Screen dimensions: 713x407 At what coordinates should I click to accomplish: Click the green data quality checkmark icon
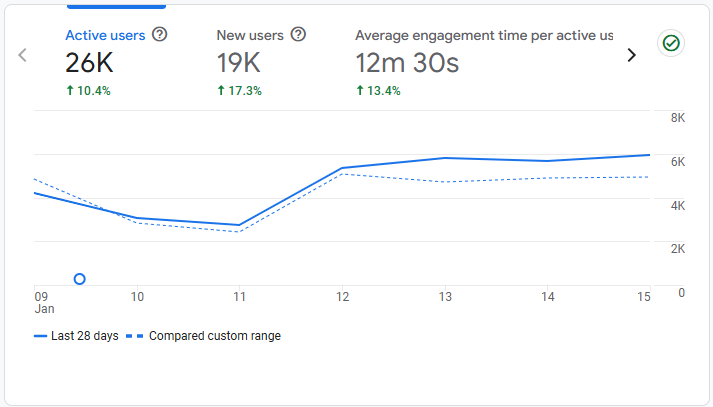(670, 43)
